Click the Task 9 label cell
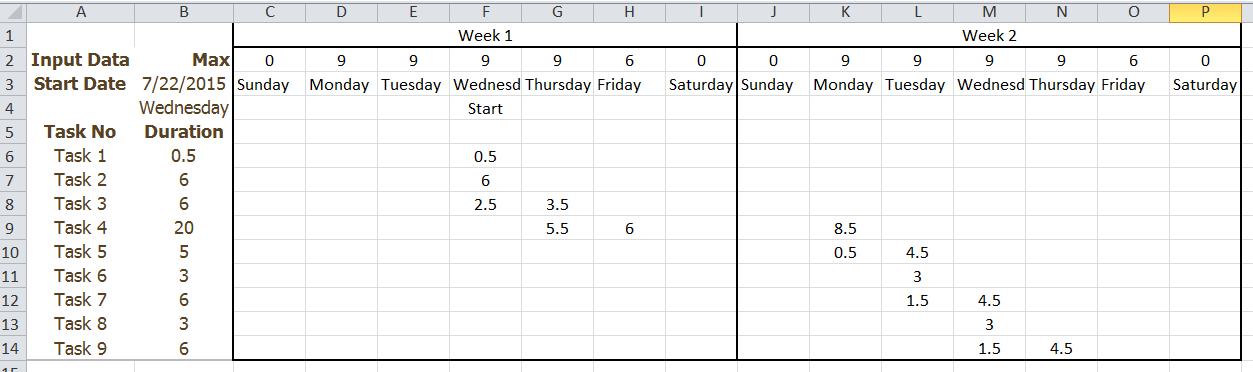 pos(80,348)
